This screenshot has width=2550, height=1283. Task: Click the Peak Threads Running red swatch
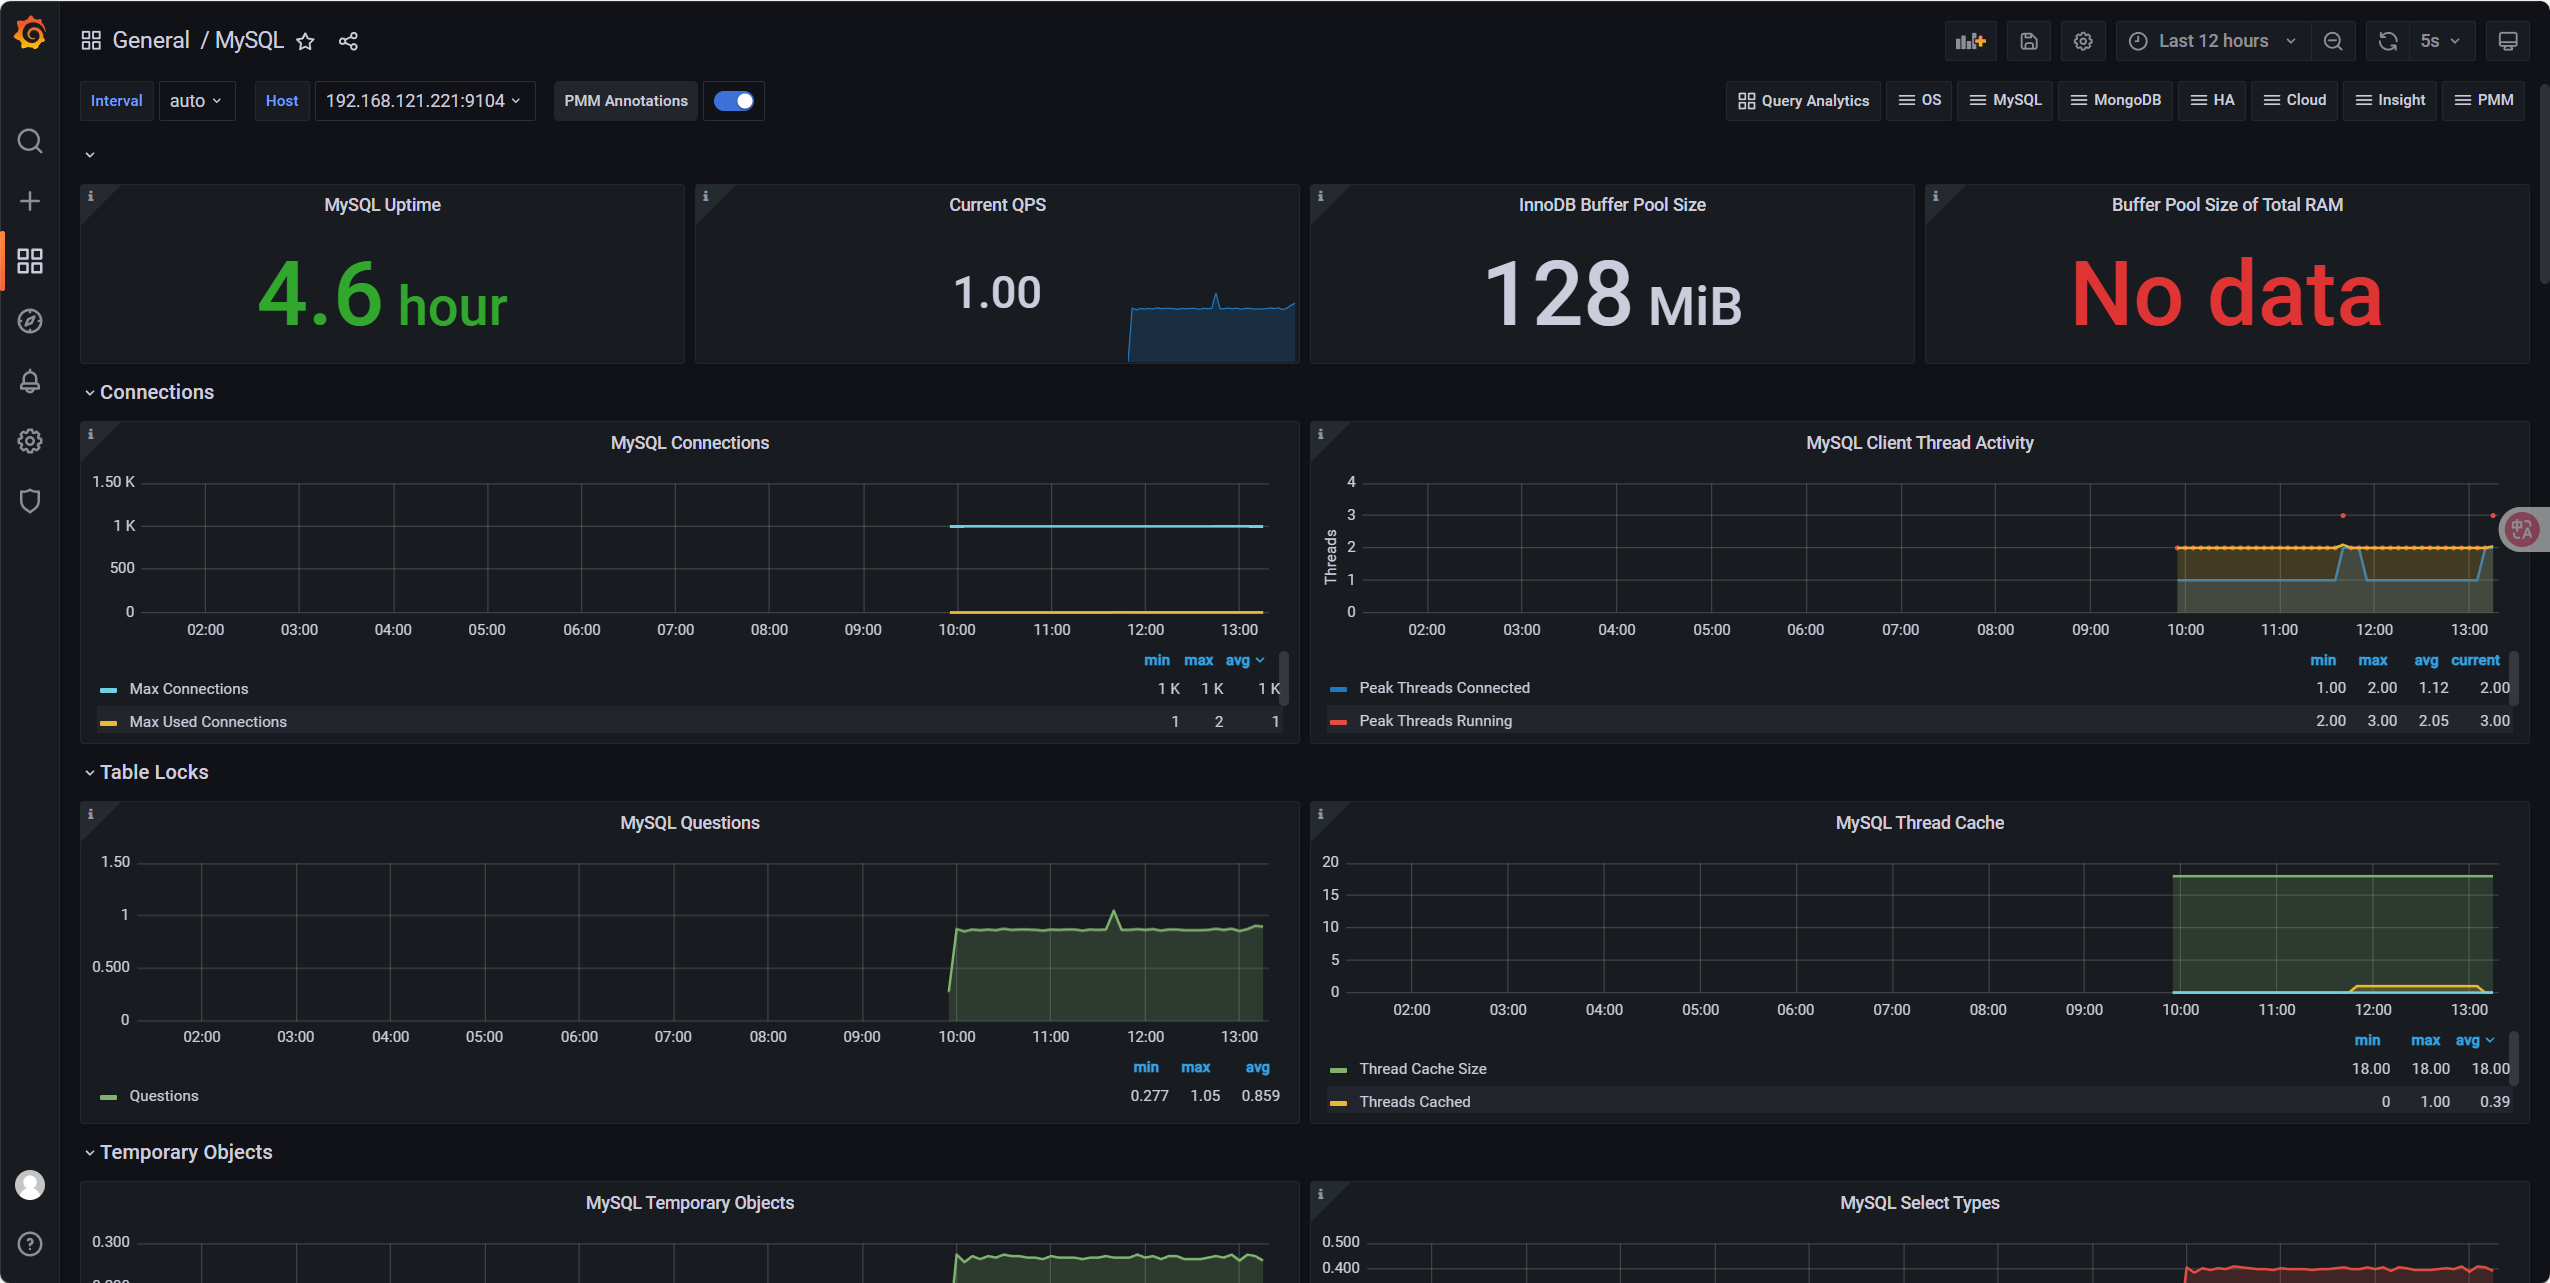[x=1338, y=722]
